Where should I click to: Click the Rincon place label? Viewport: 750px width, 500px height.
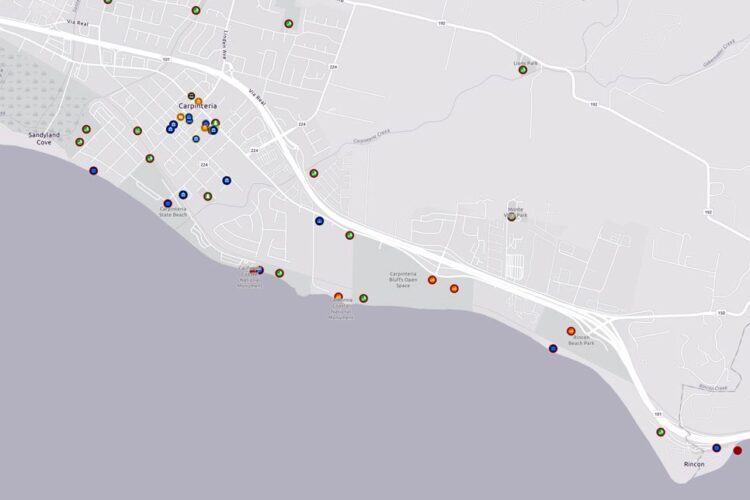pyautogui.click(x=694, y=465)
